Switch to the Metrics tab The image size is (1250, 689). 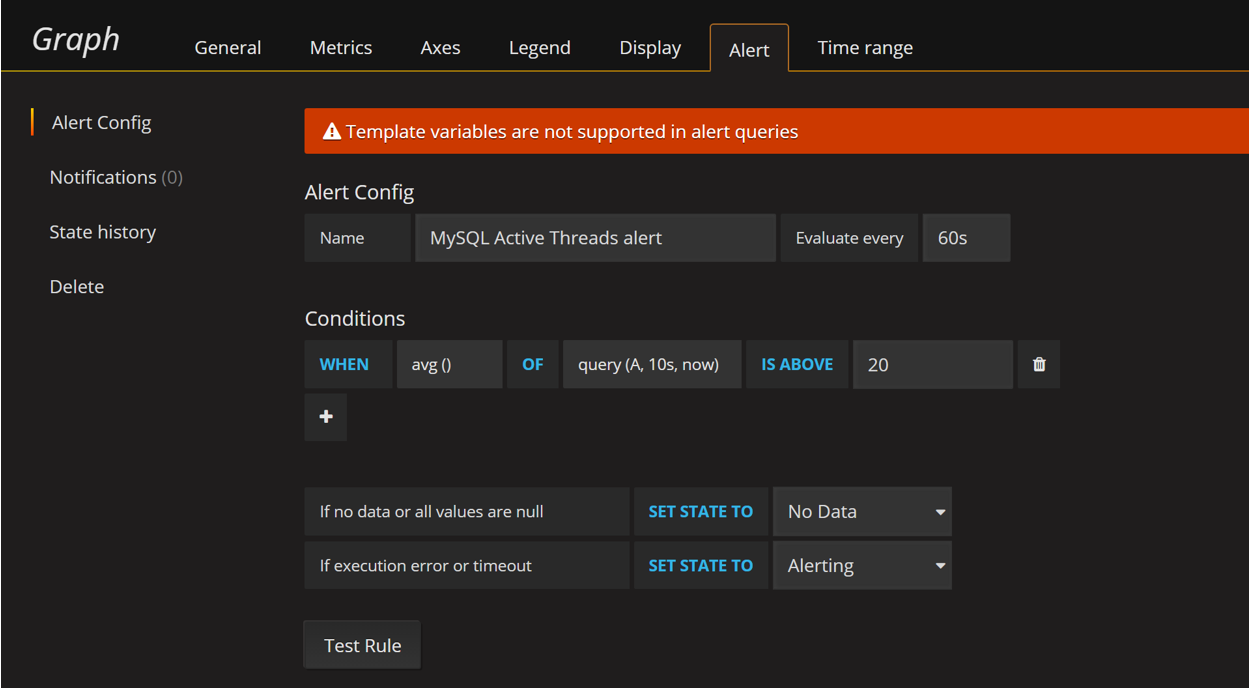pos(341,47)
